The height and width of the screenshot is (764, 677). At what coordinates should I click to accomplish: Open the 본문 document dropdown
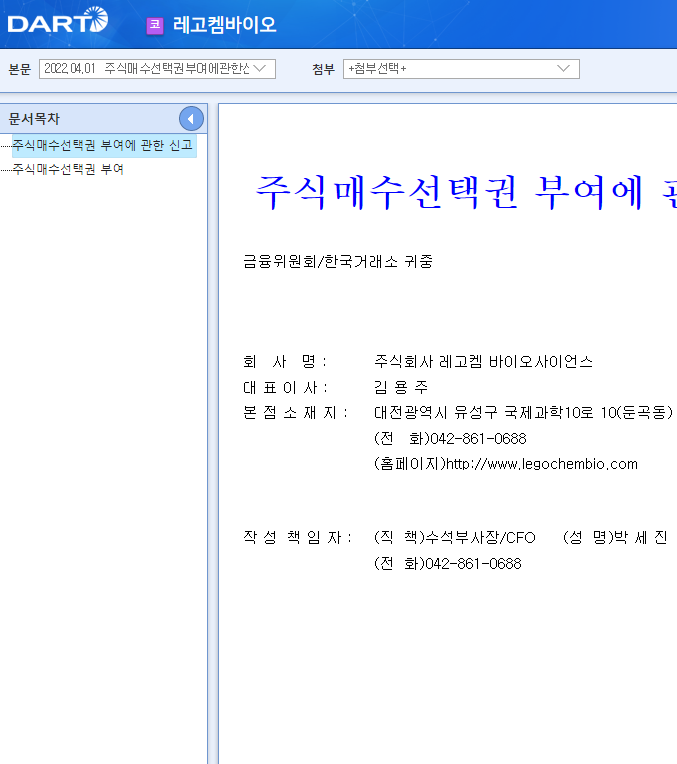coord(157,69)
